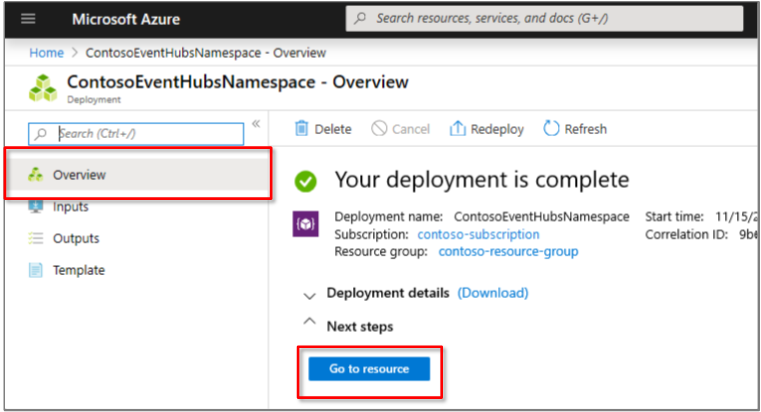
Task: Focus the Search resources, services, and docs field
Action: point(544,18)
